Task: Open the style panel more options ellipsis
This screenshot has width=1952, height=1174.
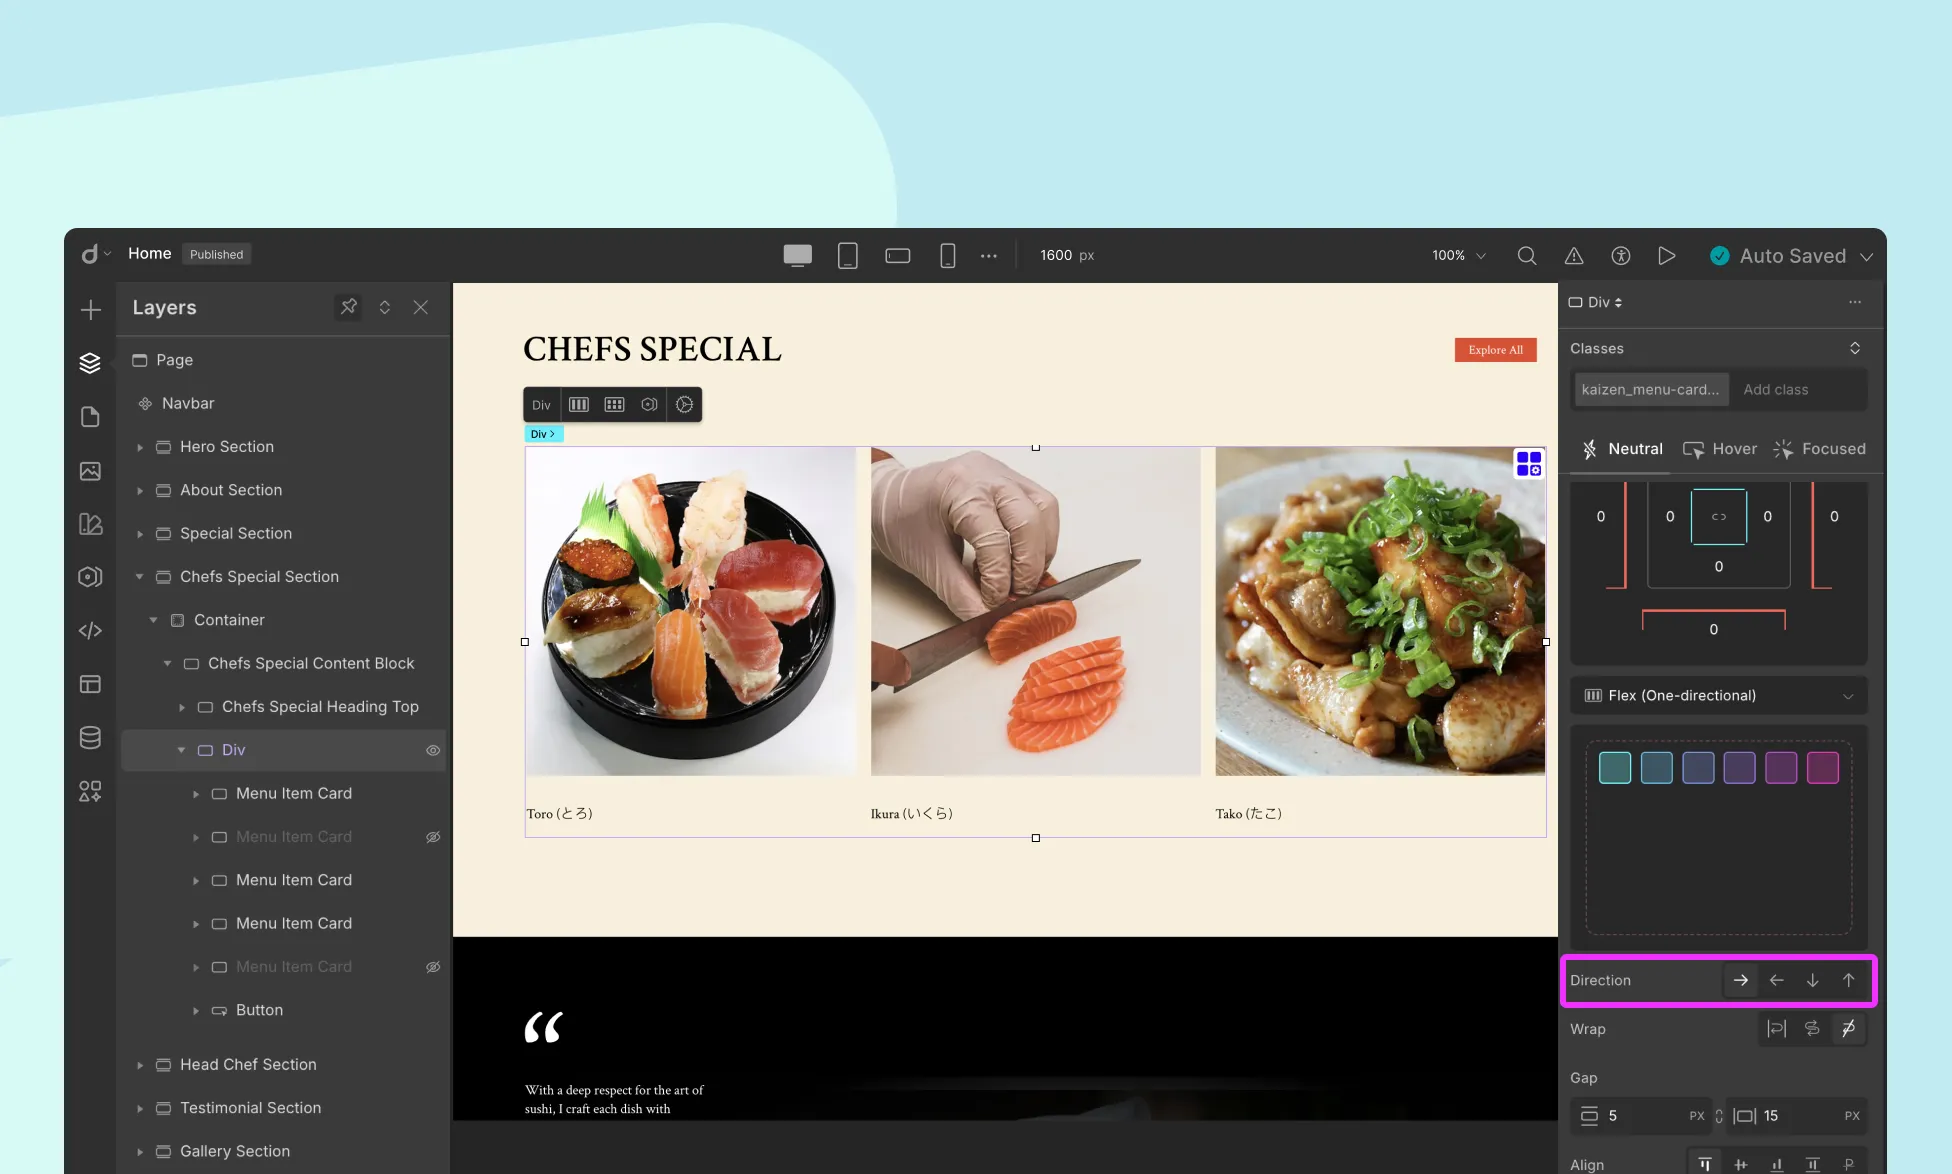Action: 1855,302
